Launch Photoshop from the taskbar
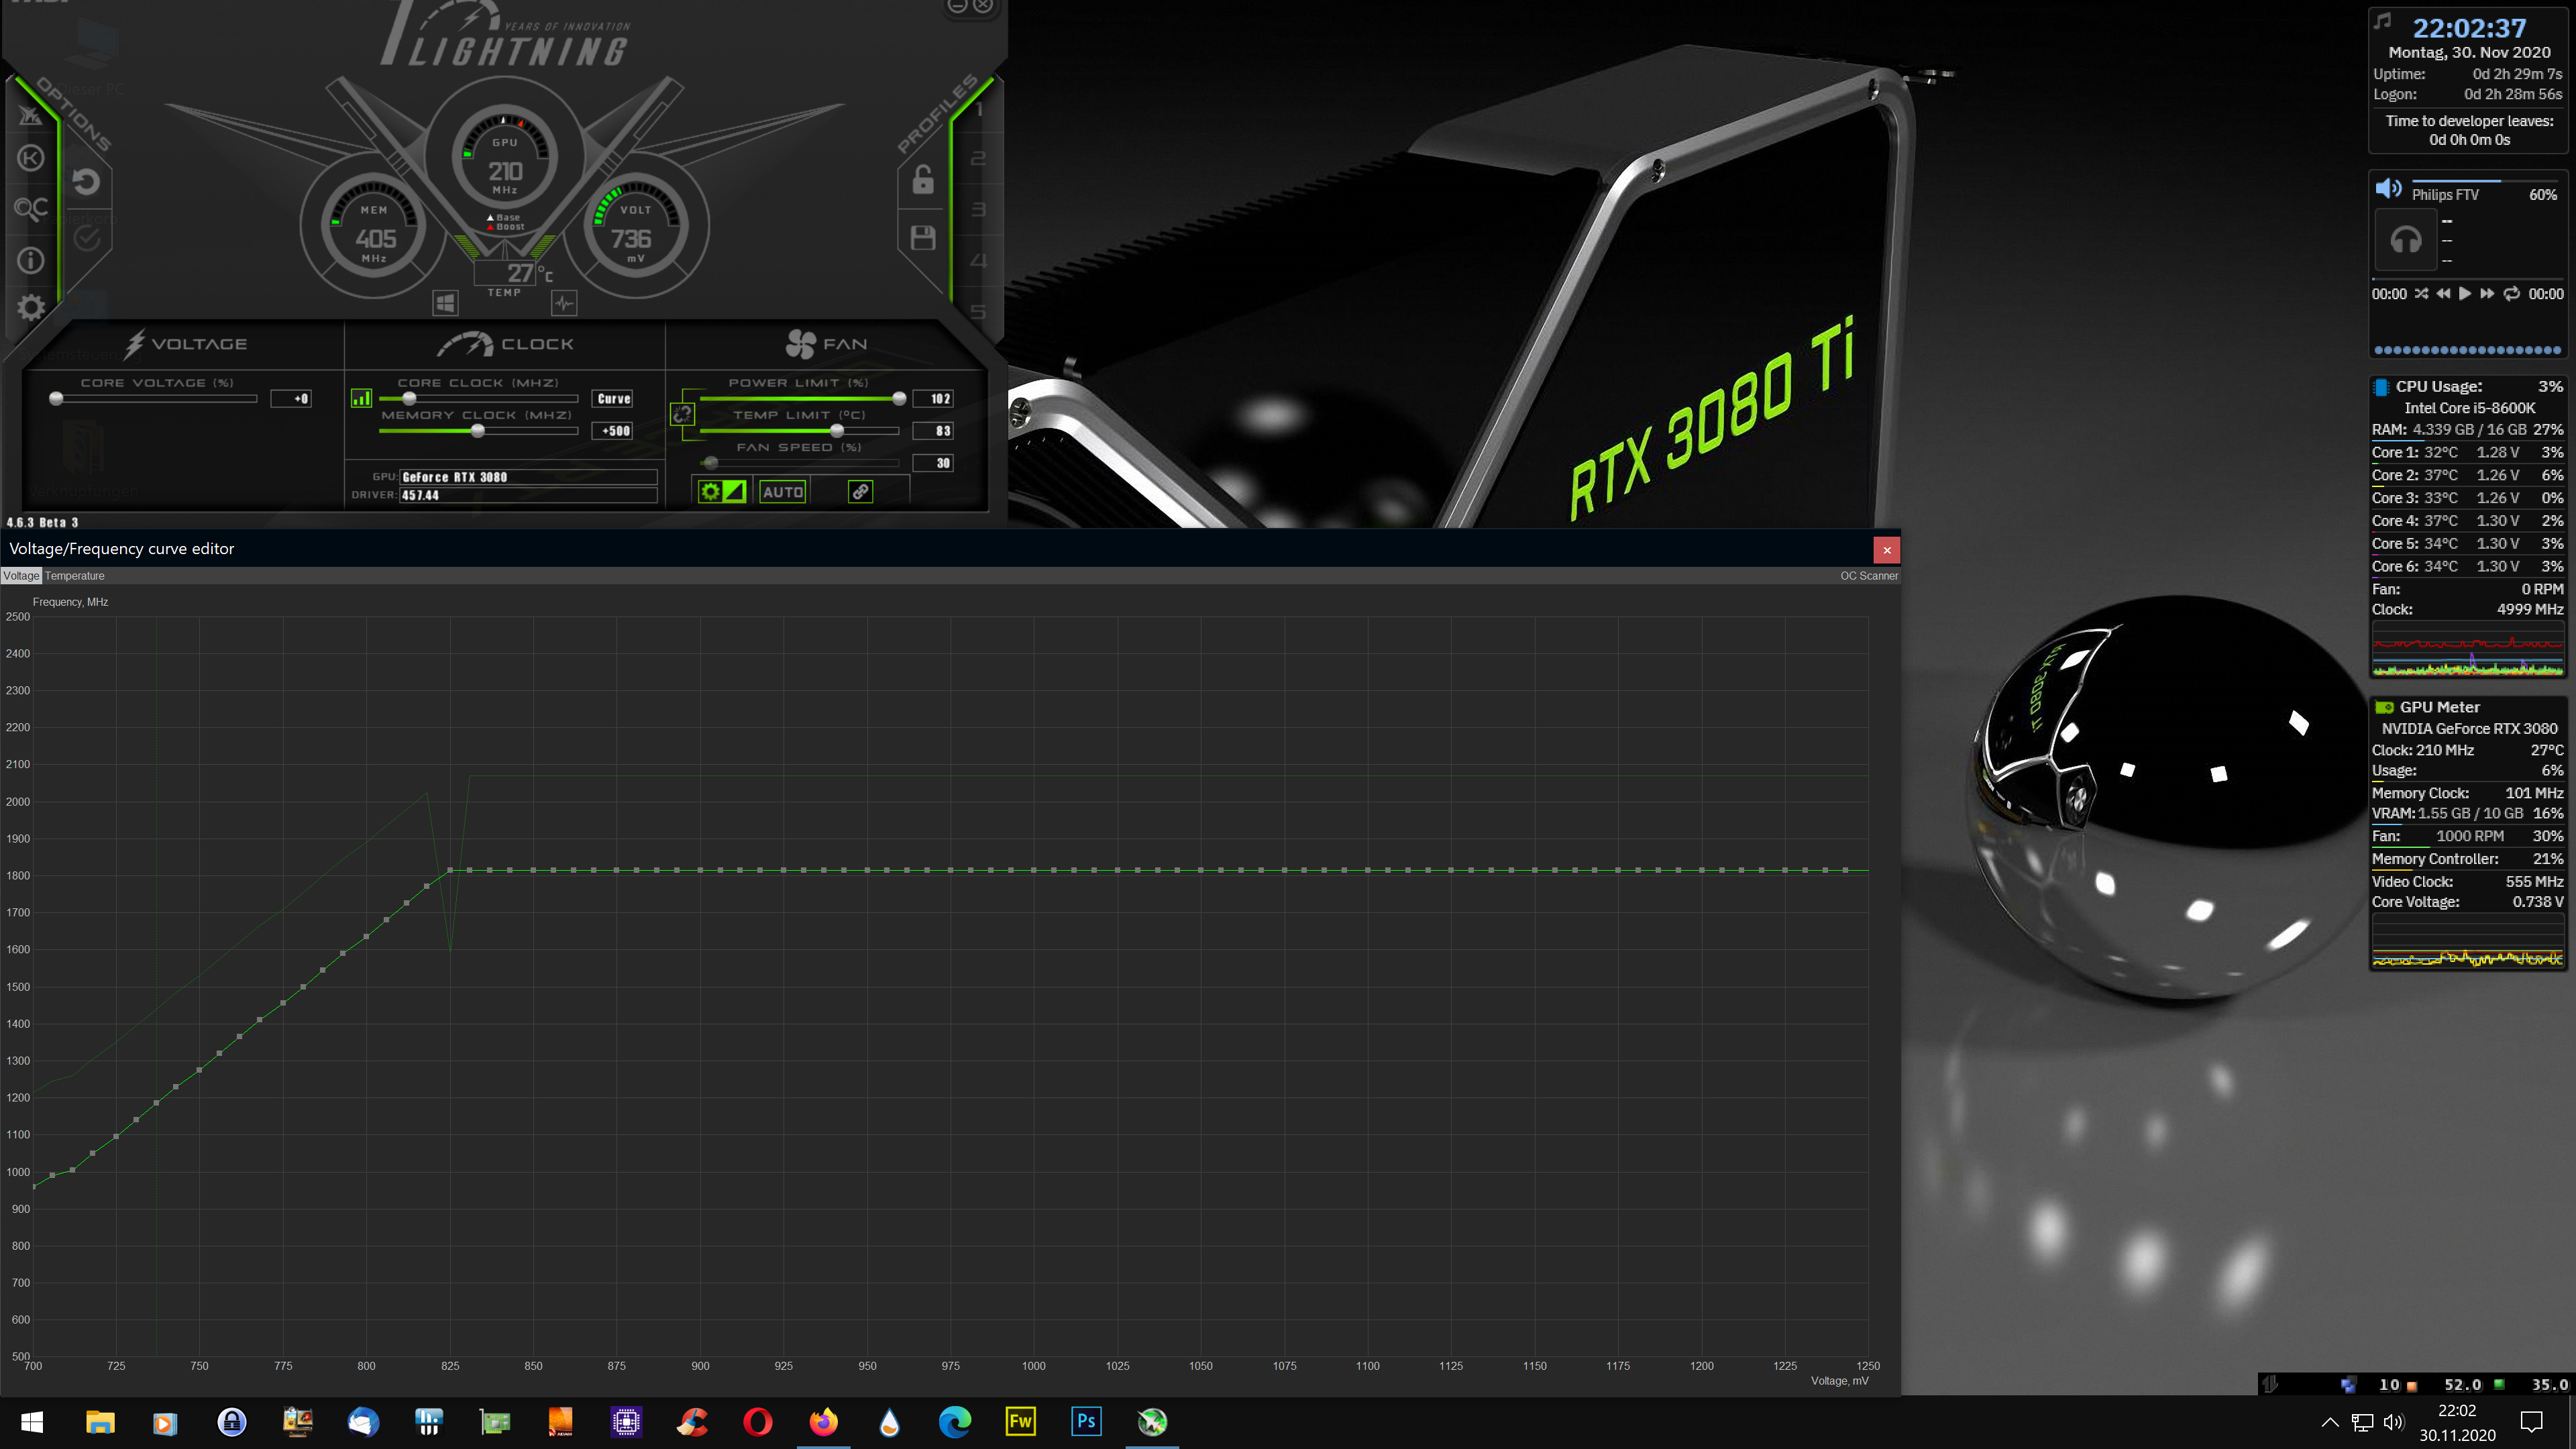 [x=1086, y=1421]
